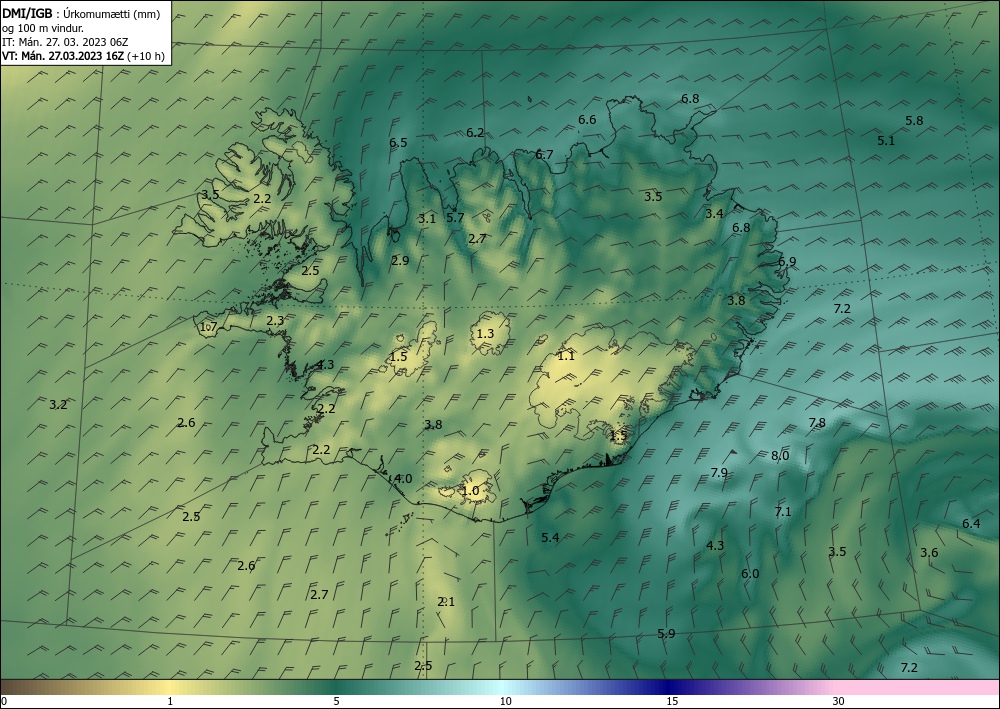The image size is (1000, 709).
Task: Select the Úrkomumætti (mm) label
Action: click(112, 14)
